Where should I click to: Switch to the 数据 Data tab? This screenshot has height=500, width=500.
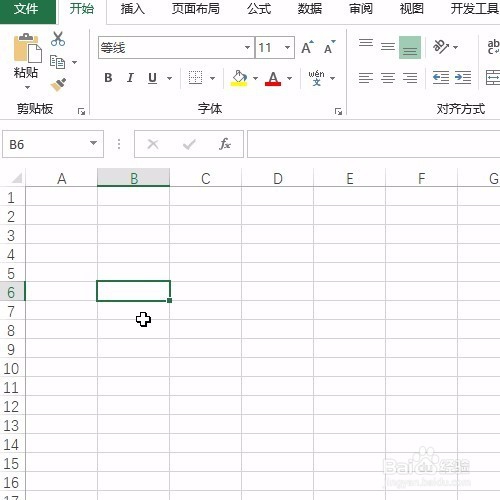point(310,9)
